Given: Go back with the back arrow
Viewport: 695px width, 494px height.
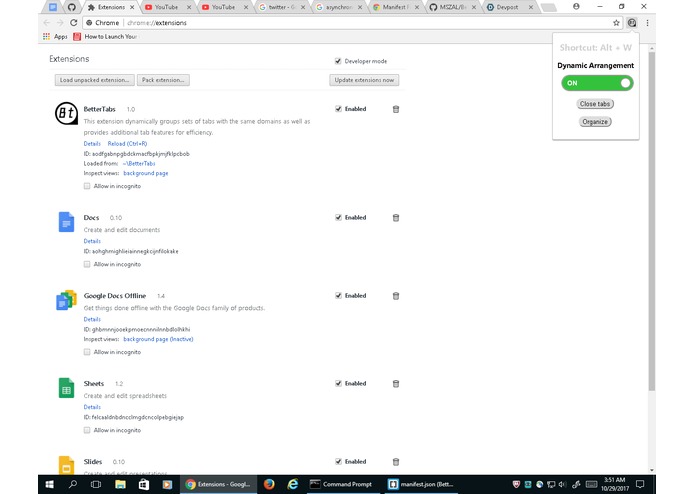Looking at the screenshot, I should point(47,23).
